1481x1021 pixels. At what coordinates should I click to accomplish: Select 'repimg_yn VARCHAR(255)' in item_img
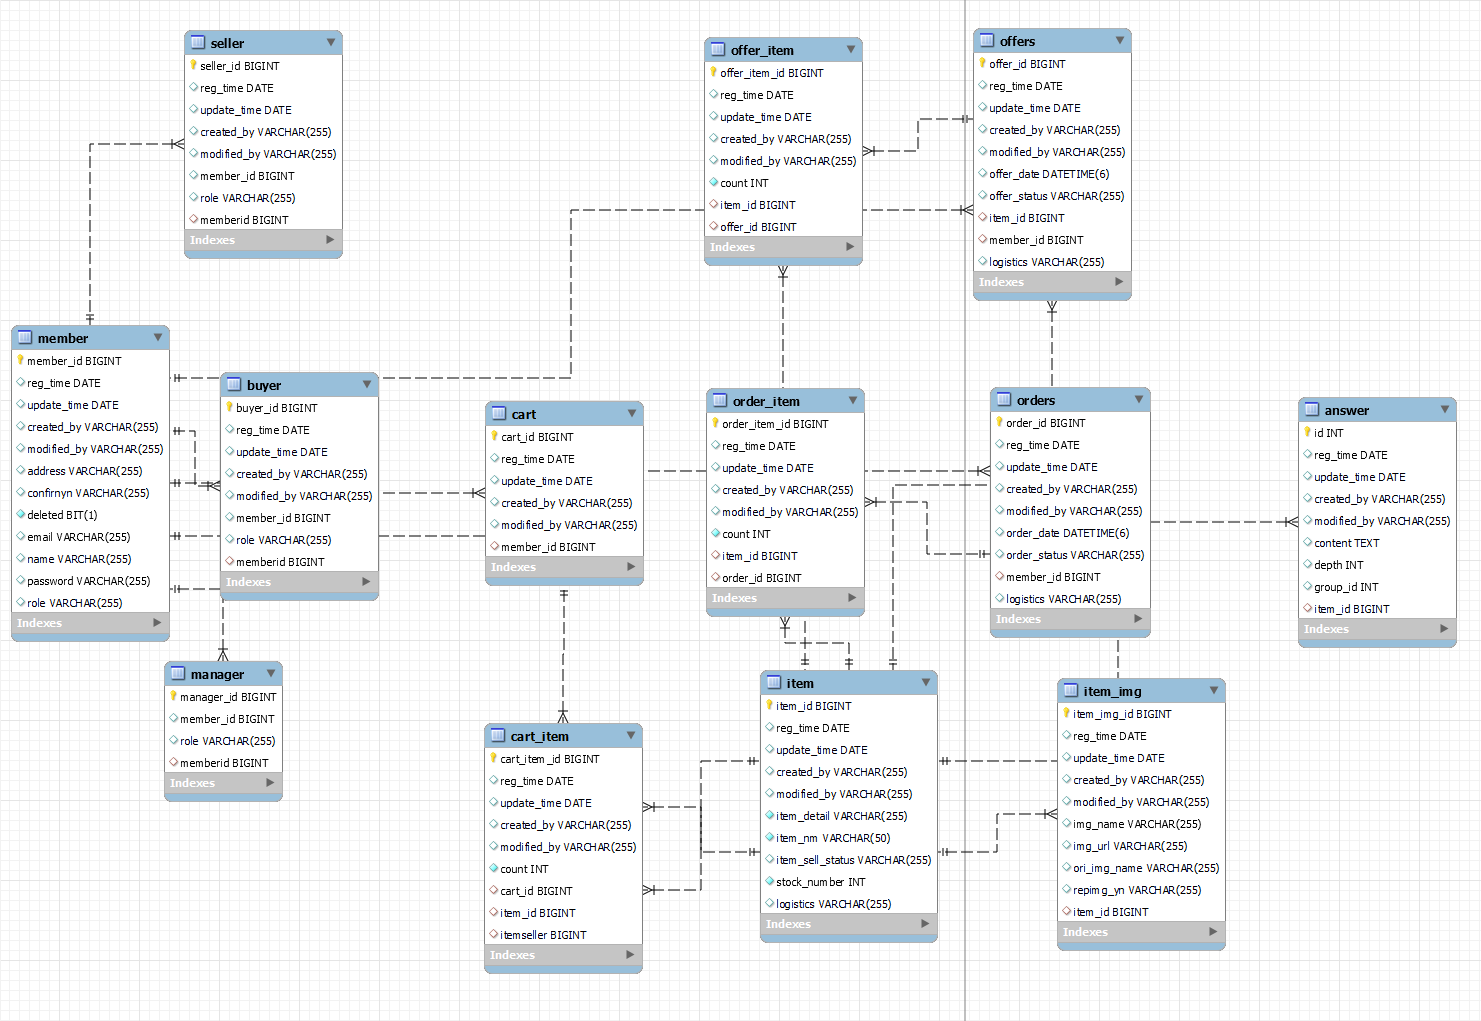(1141, 890)
